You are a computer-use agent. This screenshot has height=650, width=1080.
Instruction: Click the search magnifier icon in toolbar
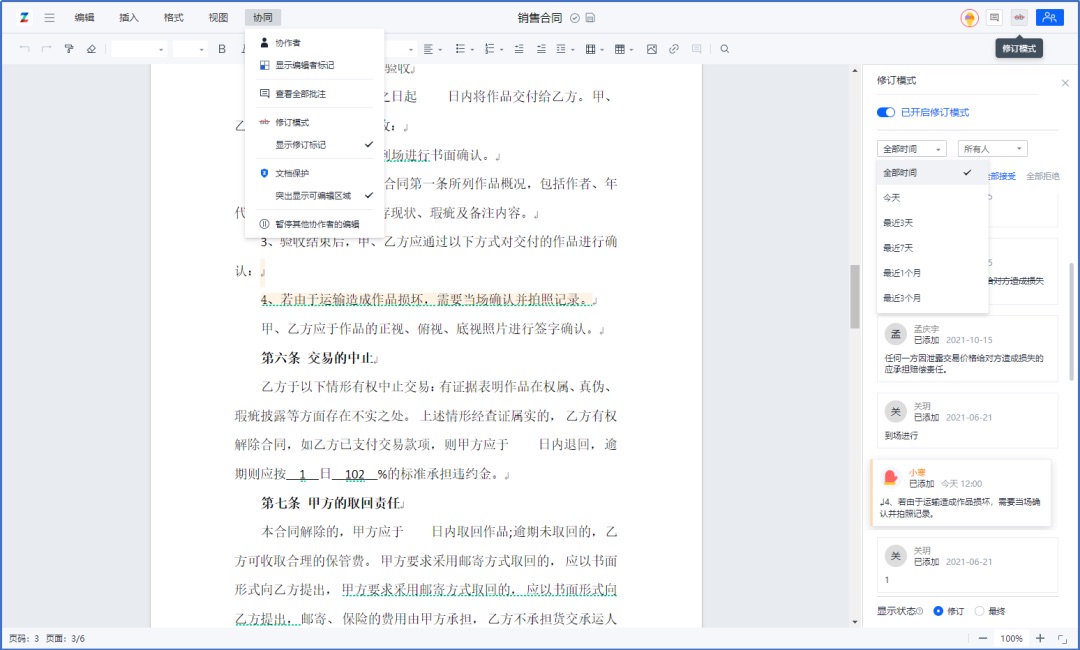[725, 49]
